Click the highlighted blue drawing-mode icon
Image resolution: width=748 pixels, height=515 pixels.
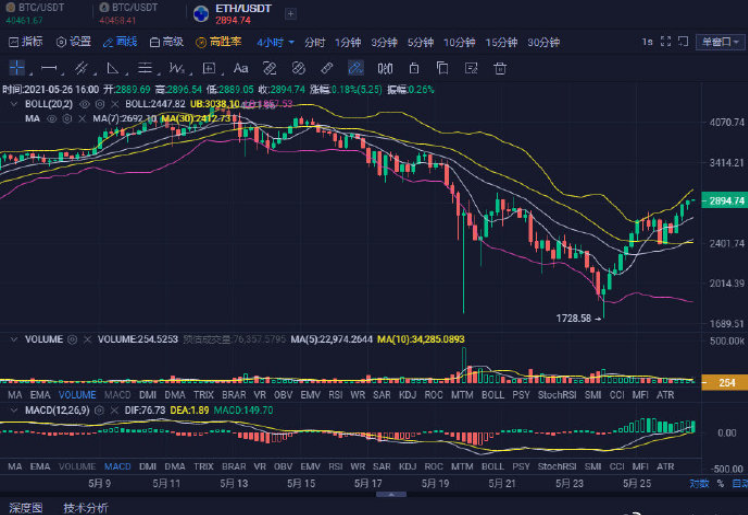(356, 68)
